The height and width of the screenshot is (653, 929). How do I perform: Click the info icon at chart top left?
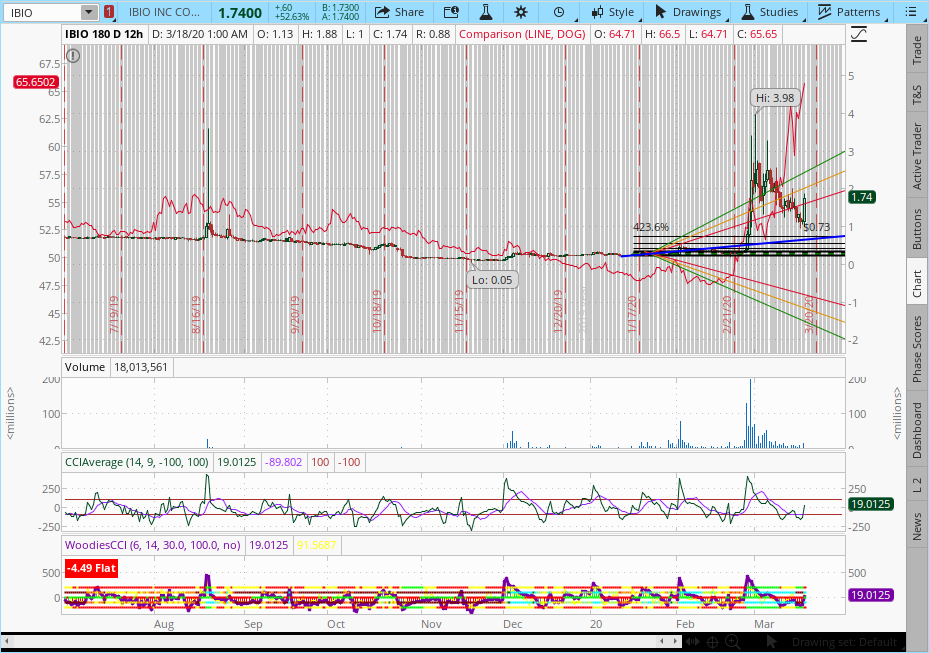73,55
